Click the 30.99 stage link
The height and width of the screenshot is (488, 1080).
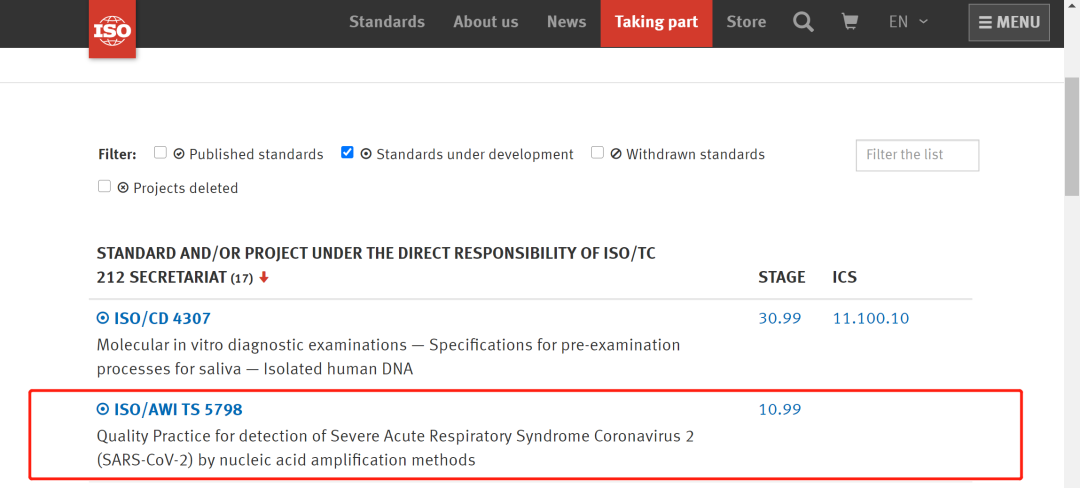coord(779,318)
